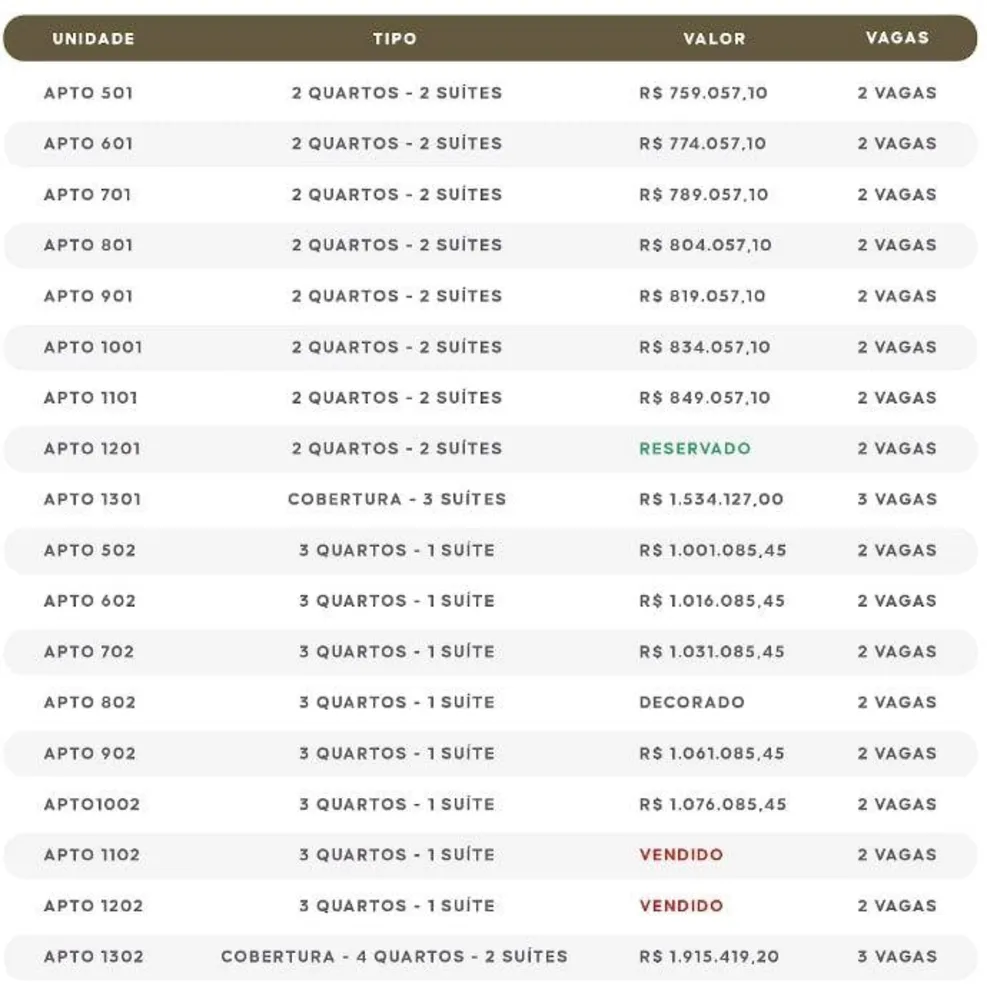Select price R$ 1.076.085,45 for APTO1002
Screen dimensions: 987x1000
[x=713, y=805]
